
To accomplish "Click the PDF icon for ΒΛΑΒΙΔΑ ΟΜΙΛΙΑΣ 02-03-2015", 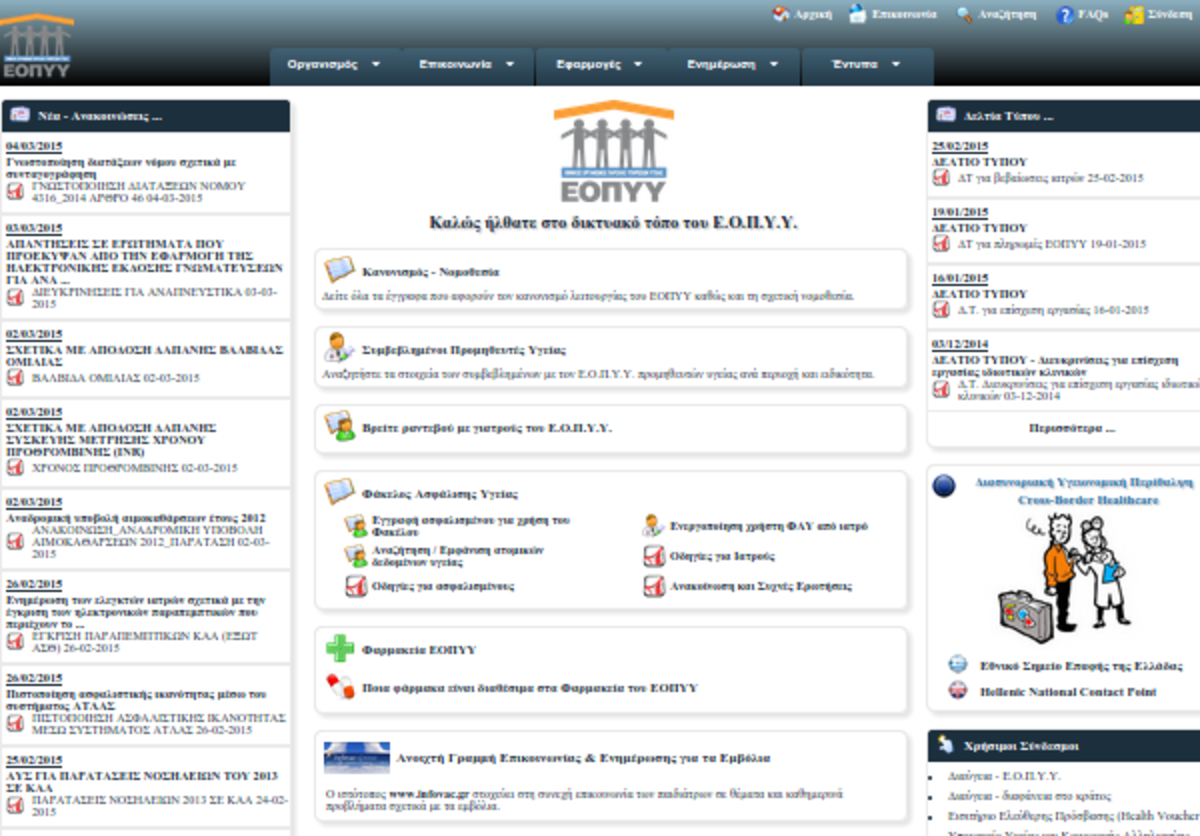I will pyautogui.click(x=15, y=378).
